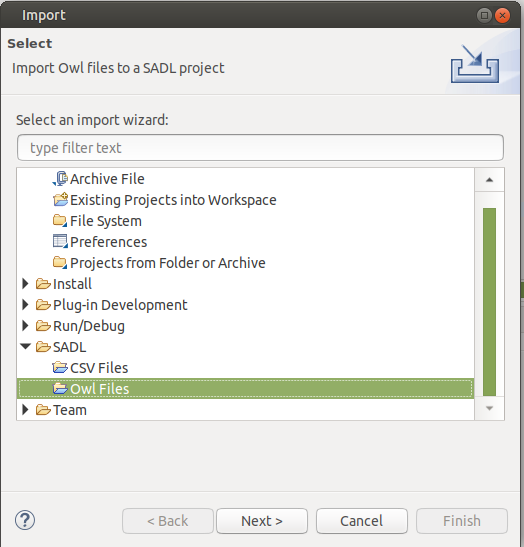Expand the Install category
Image resolution: width=524 pixels, height=547 pixels.
coord(25,284)
